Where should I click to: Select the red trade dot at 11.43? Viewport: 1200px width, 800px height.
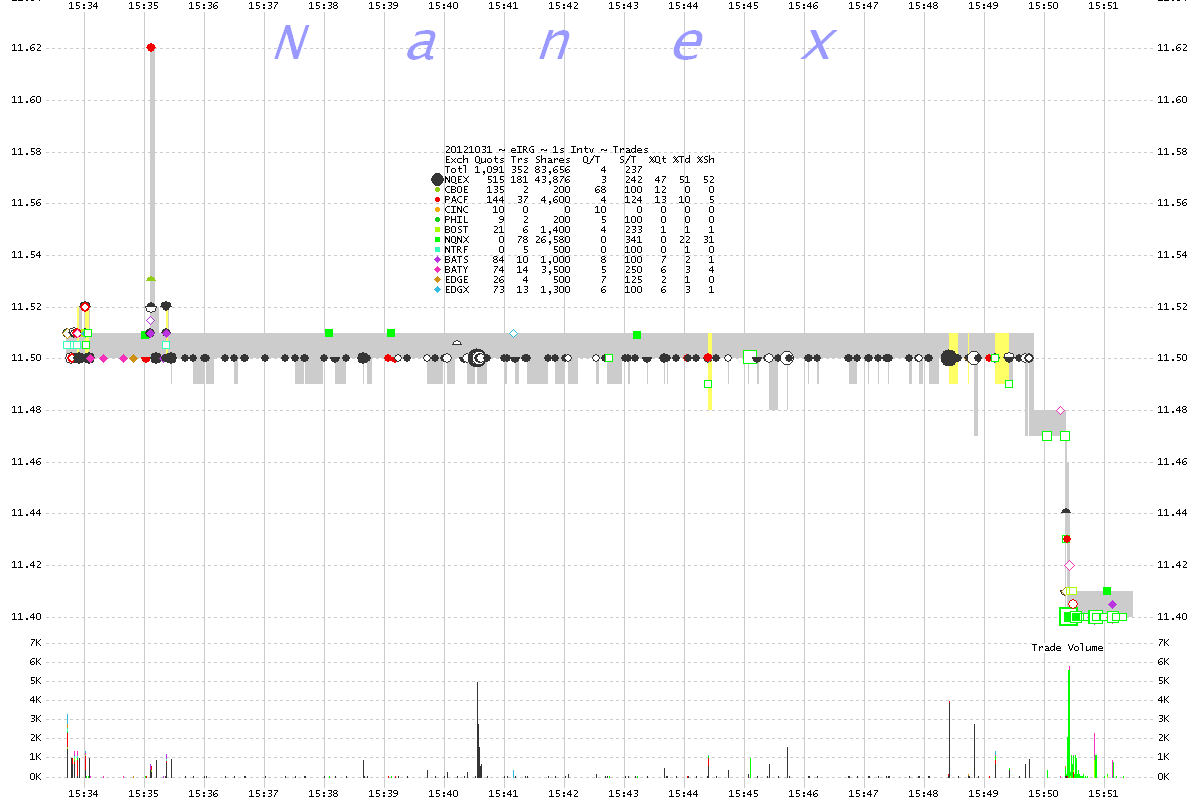(x=1066, y=539)
